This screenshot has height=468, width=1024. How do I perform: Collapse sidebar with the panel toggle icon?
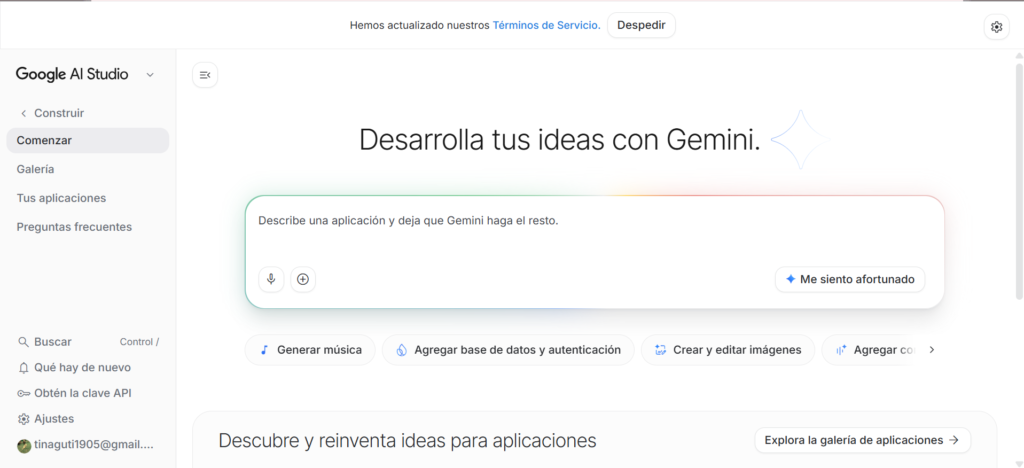[x=205, y=75]
